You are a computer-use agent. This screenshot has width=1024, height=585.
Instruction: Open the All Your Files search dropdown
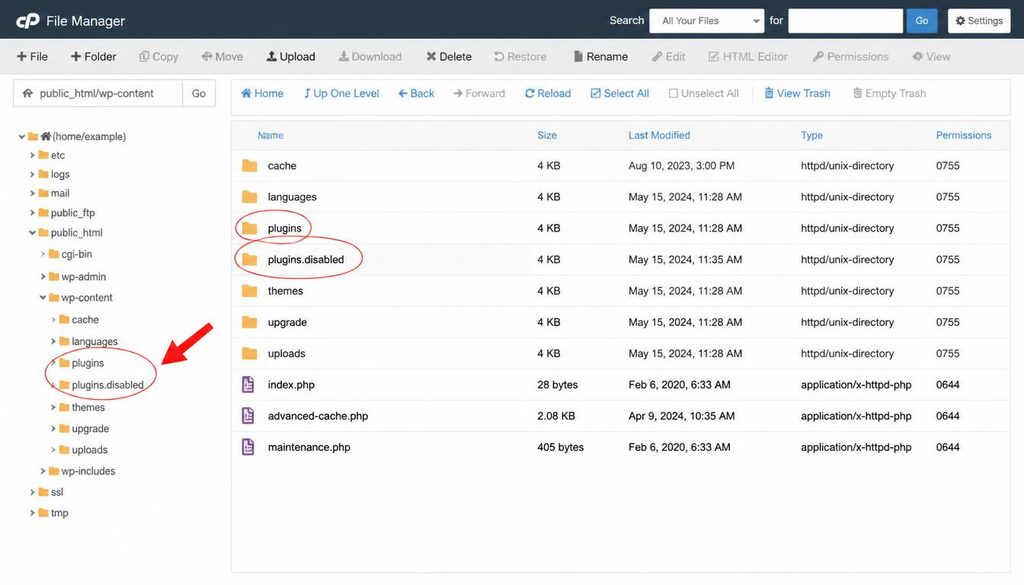(x=707, y=21)
